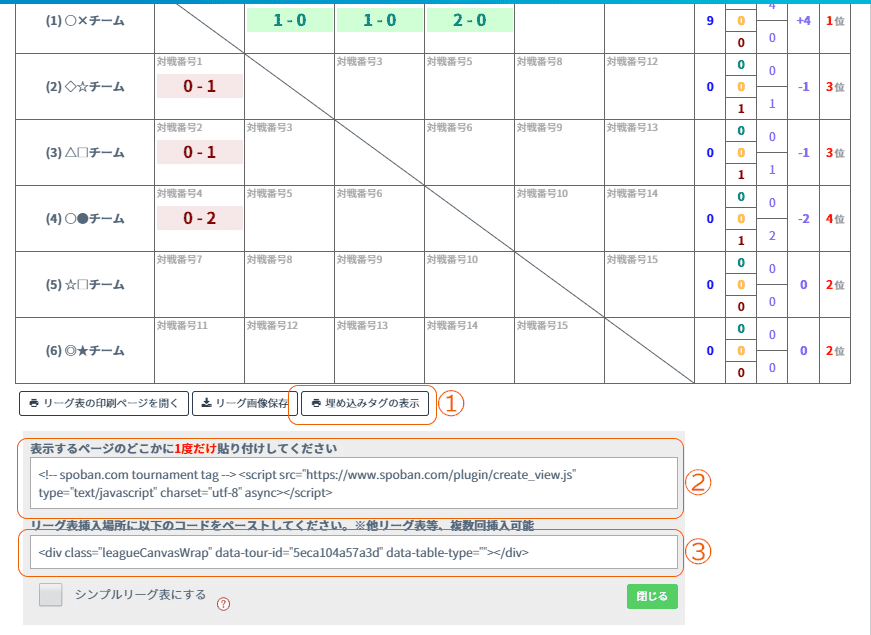Select the -2 goal difference value
This screenshot has width=871, height=635.
(x=803, y=219)
